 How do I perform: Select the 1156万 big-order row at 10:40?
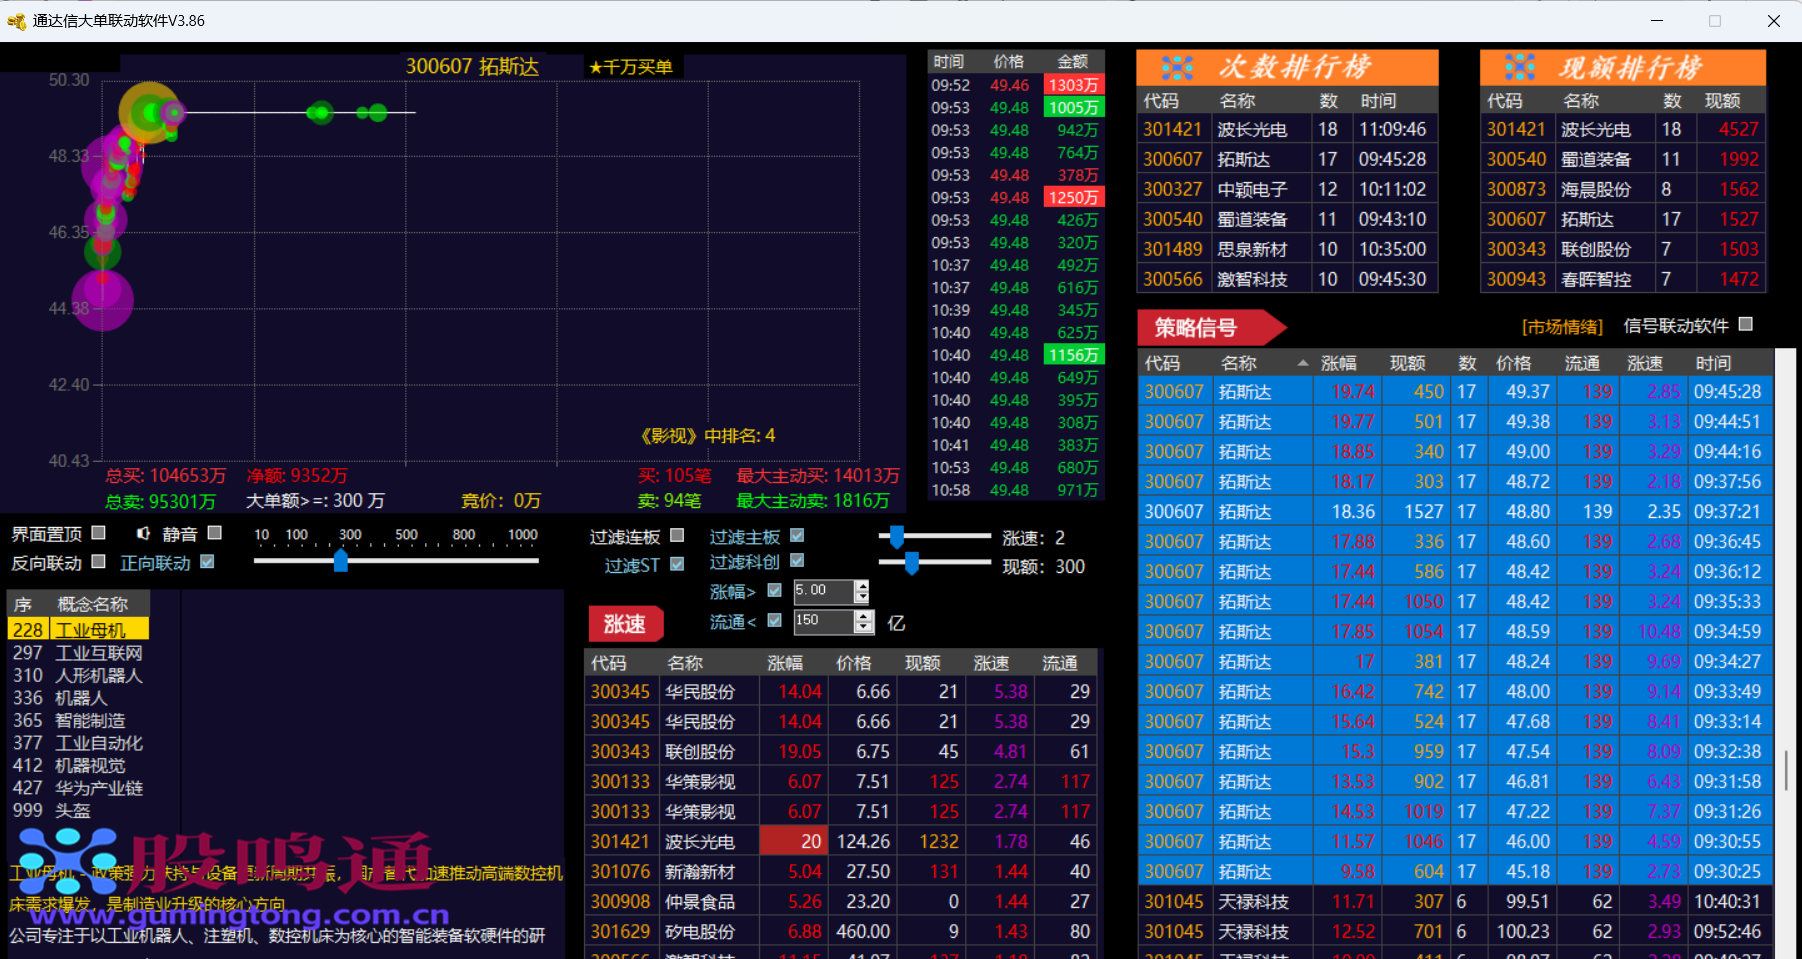click(x=1015, y=355)
